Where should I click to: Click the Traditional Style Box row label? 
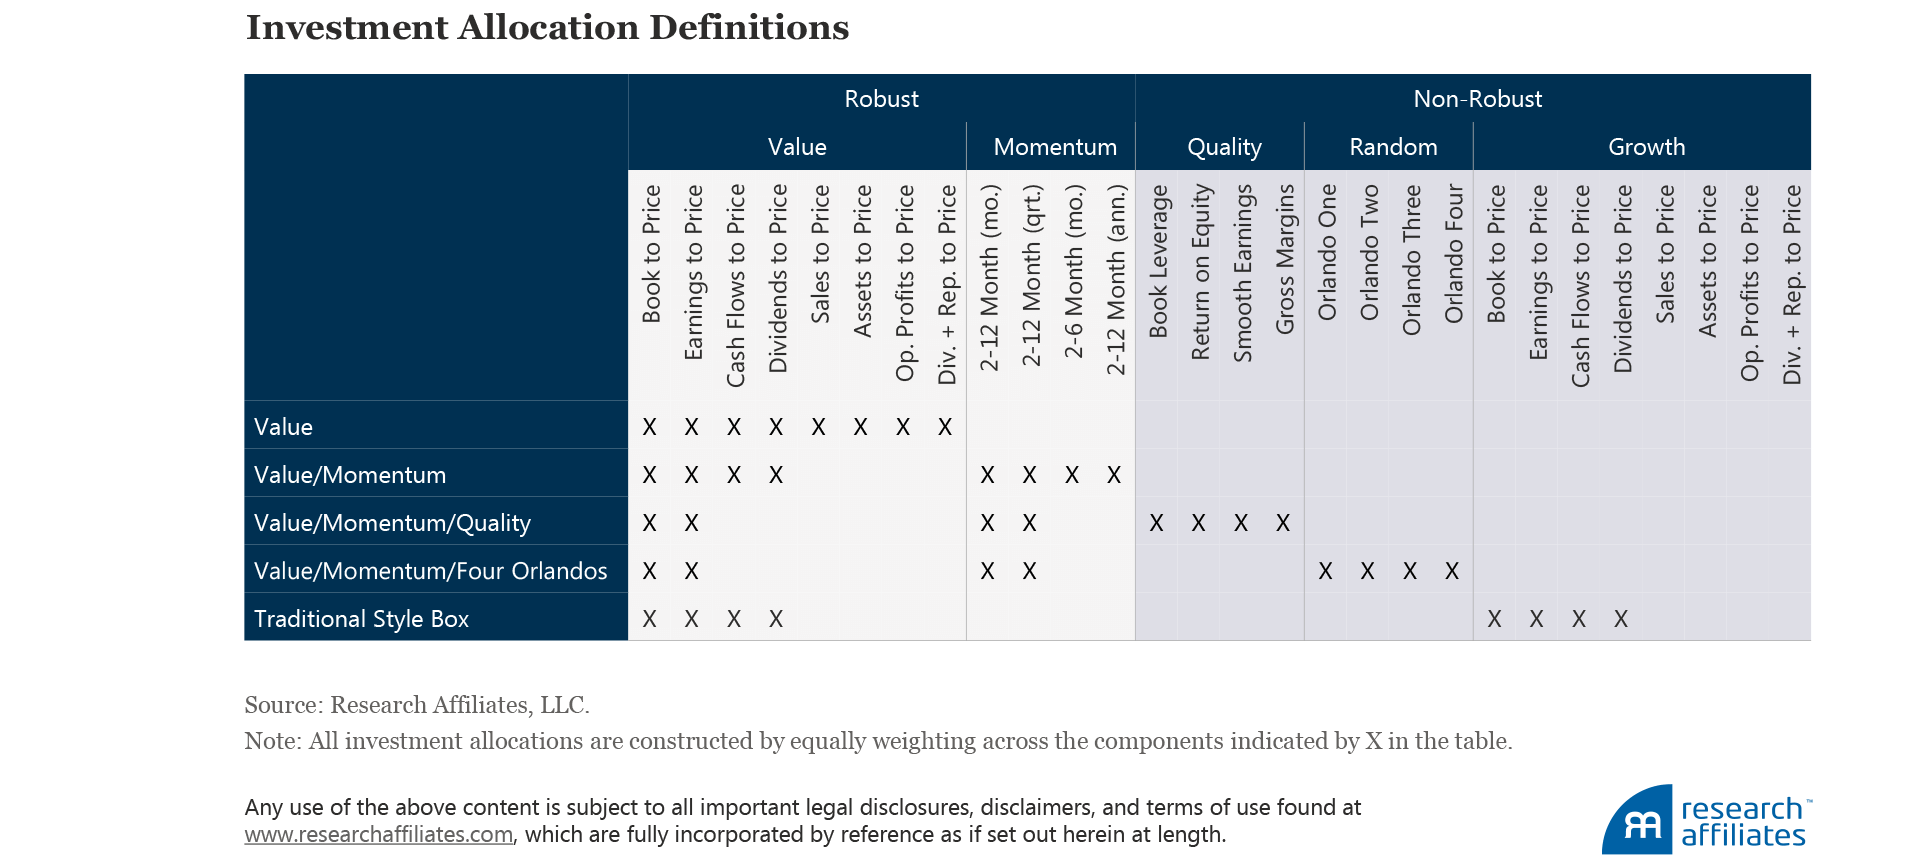click(361, 619)
